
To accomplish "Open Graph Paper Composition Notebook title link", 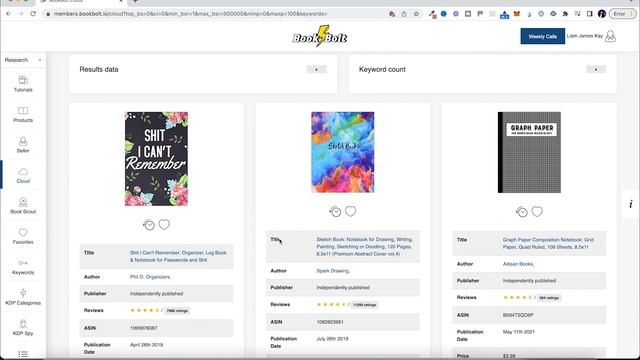I will tap(548, 243).
